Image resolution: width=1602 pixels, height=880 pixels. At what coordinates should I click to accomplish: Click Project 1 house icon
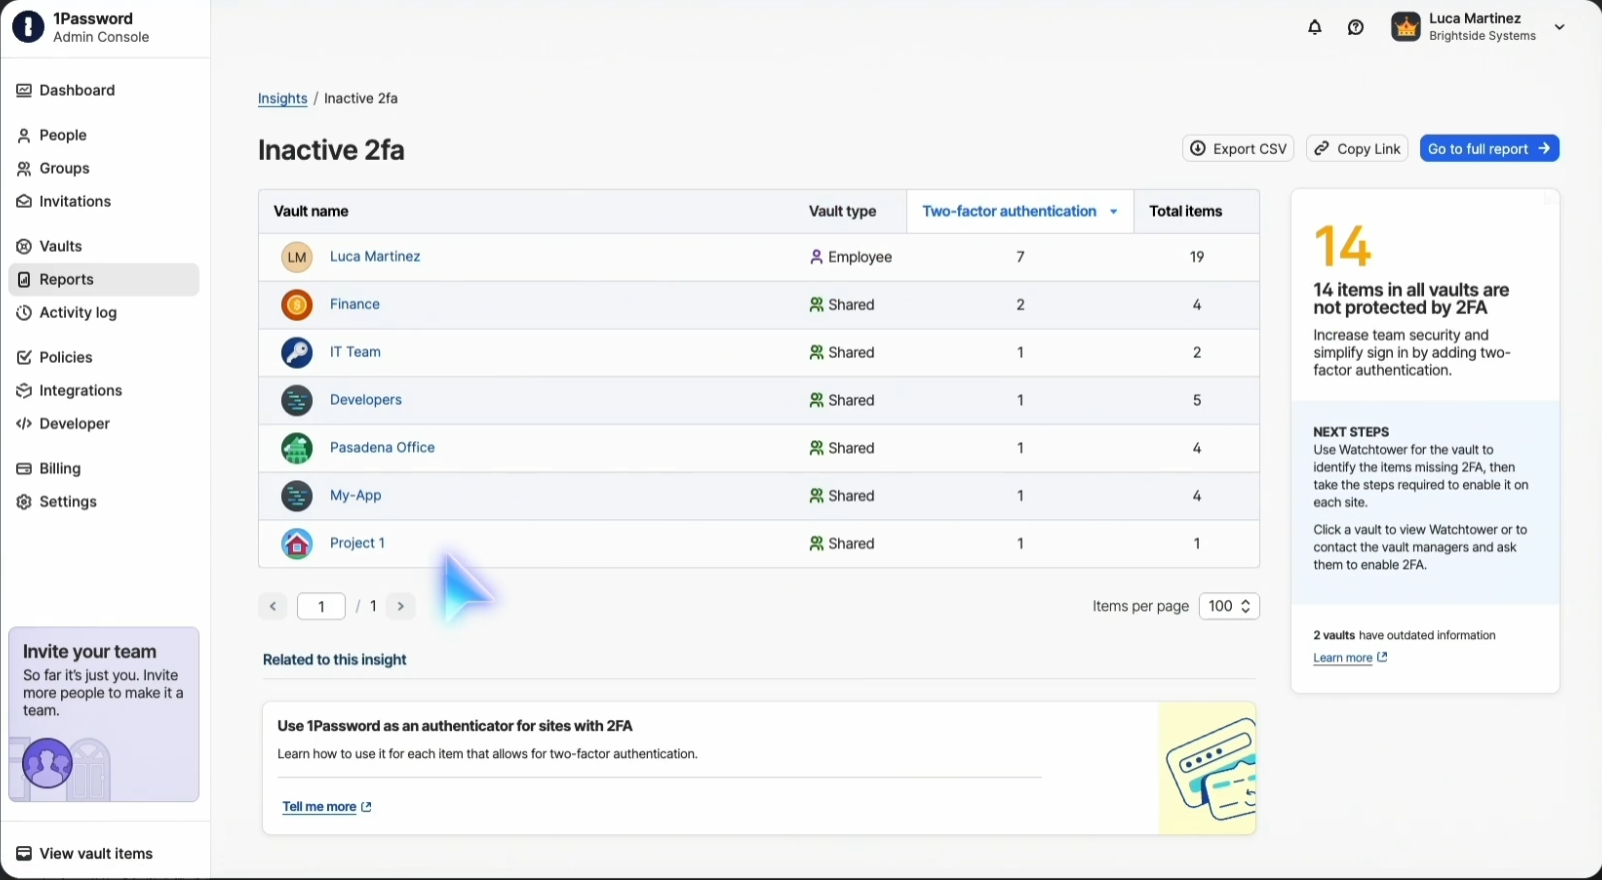coord(297,544)
